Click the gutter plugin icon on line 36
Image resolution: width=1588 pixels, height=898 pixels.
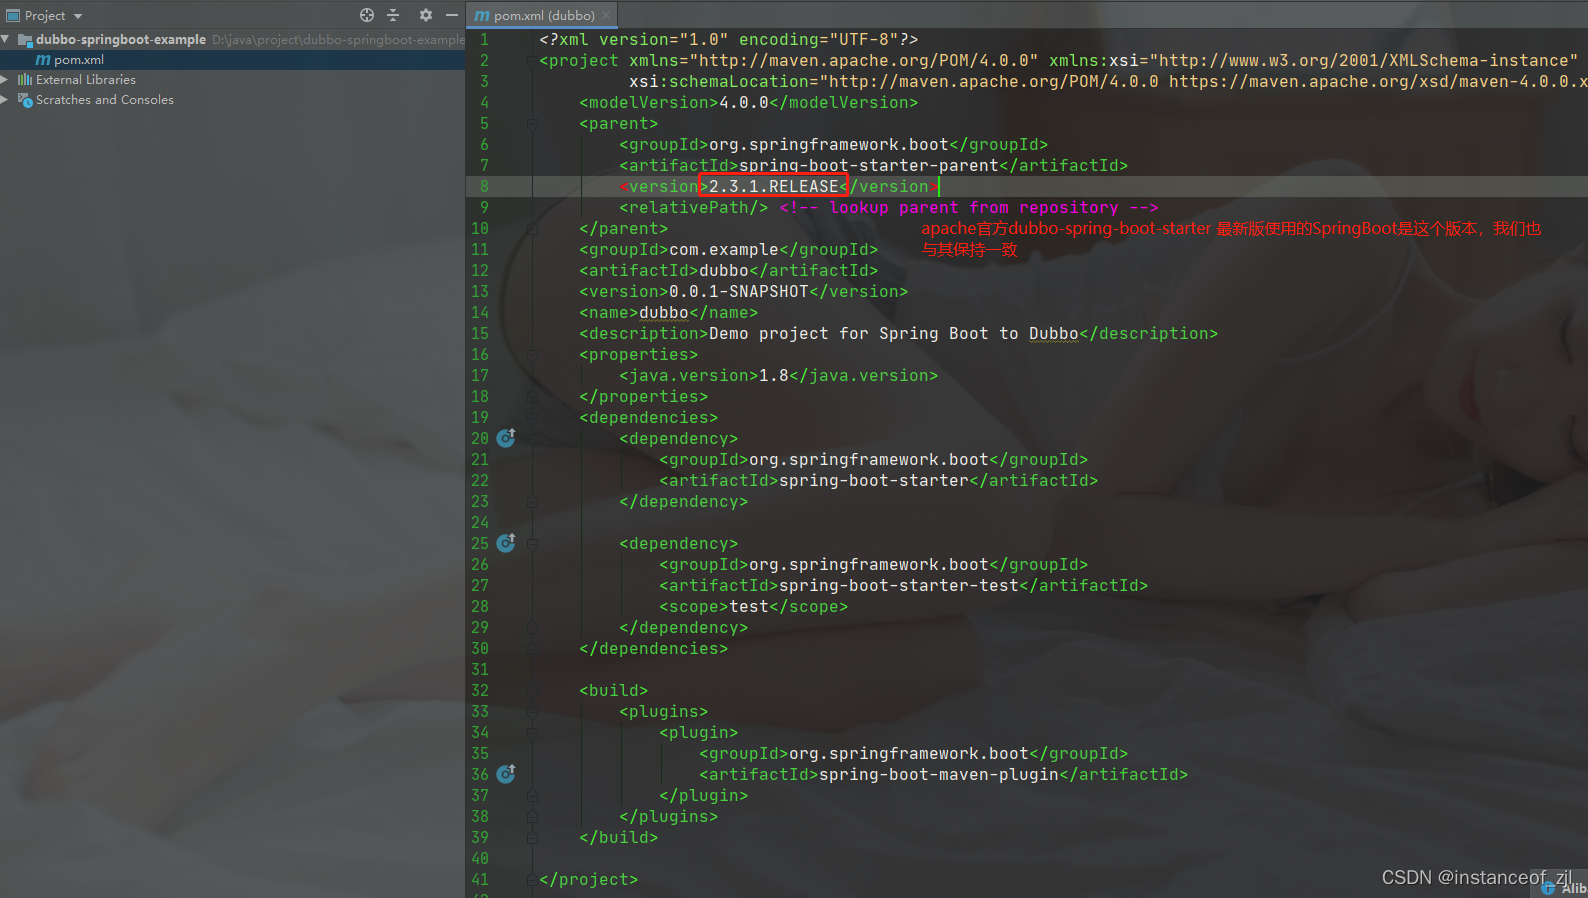tap(506, 774)
